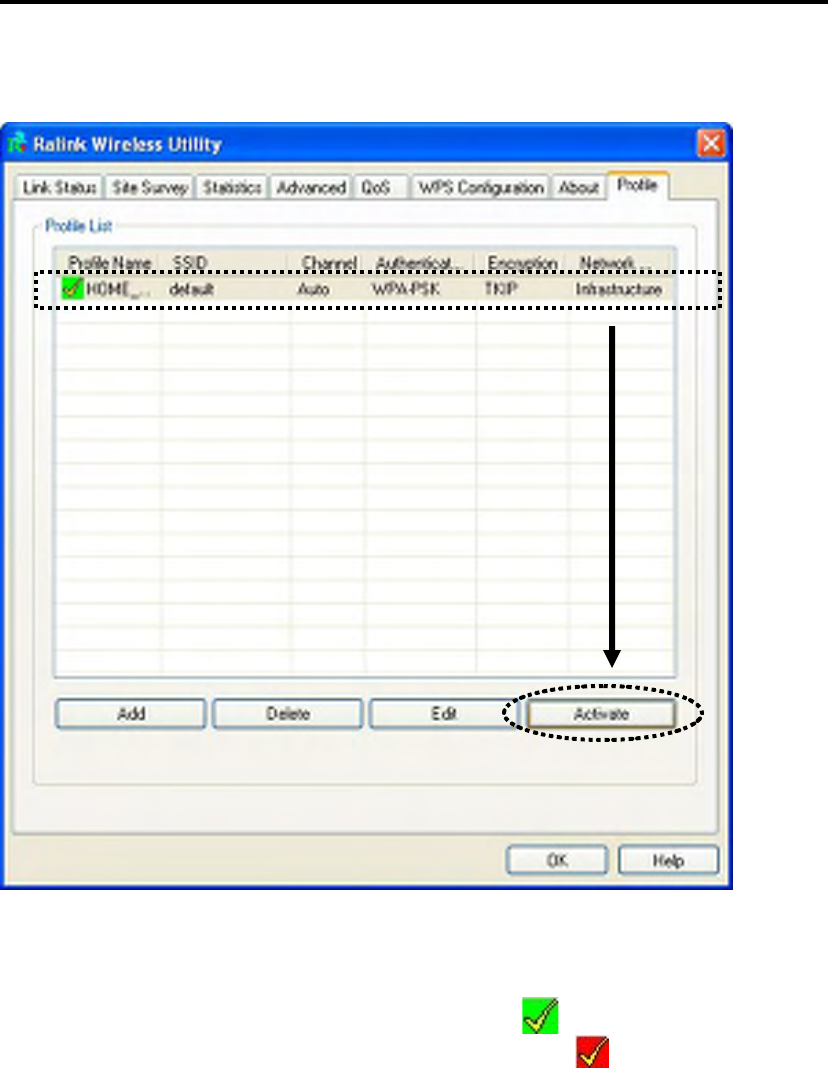Open Help from the bottom button
828x1068 pixels.
click(x=668, y=860)
